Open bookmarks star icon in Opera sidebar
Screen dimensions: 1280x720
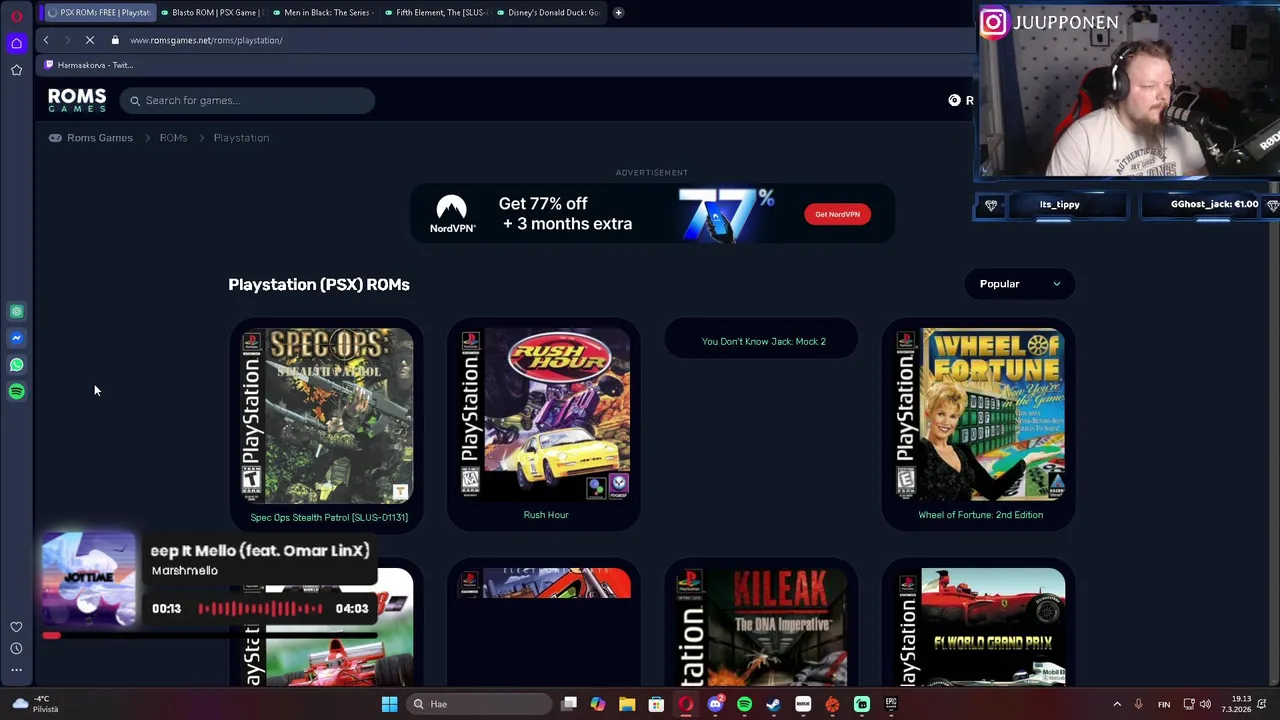(x=16, y=70)
